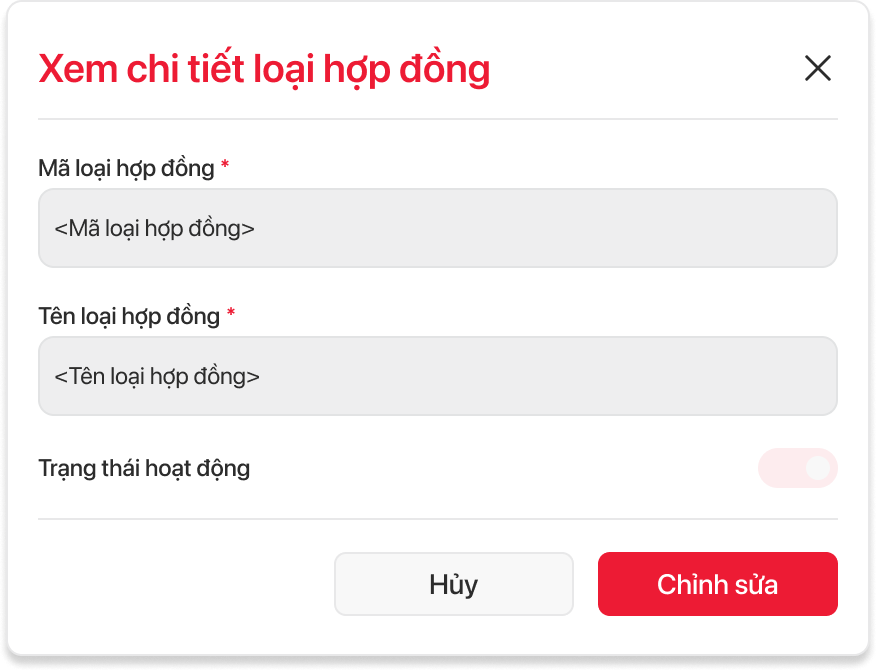876x670 pixels.
Task: Click the red asterisk beside Mã loại hợp đồng
Action: [x=225, y=164]
